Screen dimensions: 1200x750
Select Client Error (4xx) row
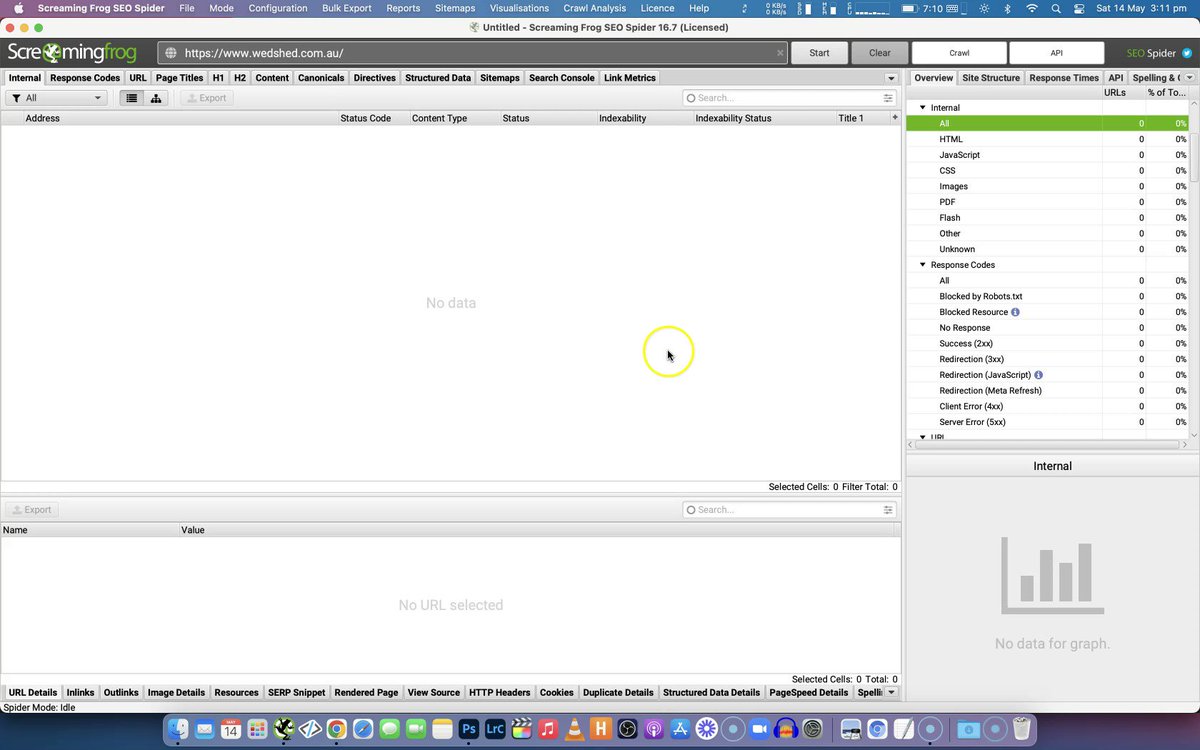pyautogui.click(x=1047, y=406)
